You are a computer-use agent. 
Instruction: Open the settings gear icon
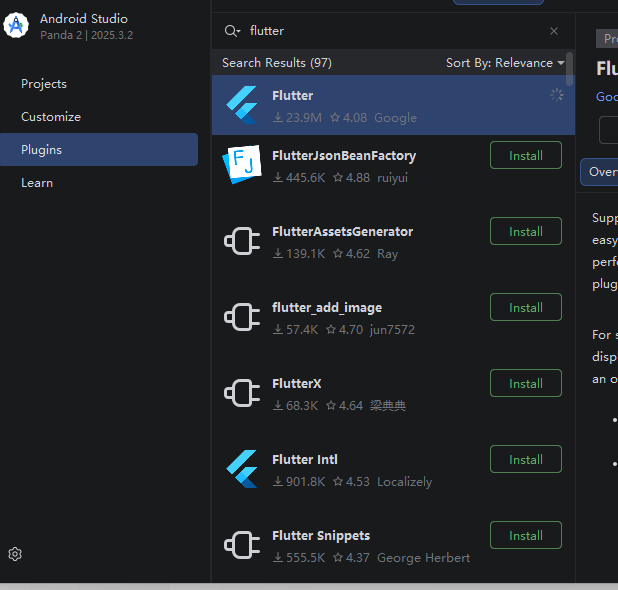(15, 554)
